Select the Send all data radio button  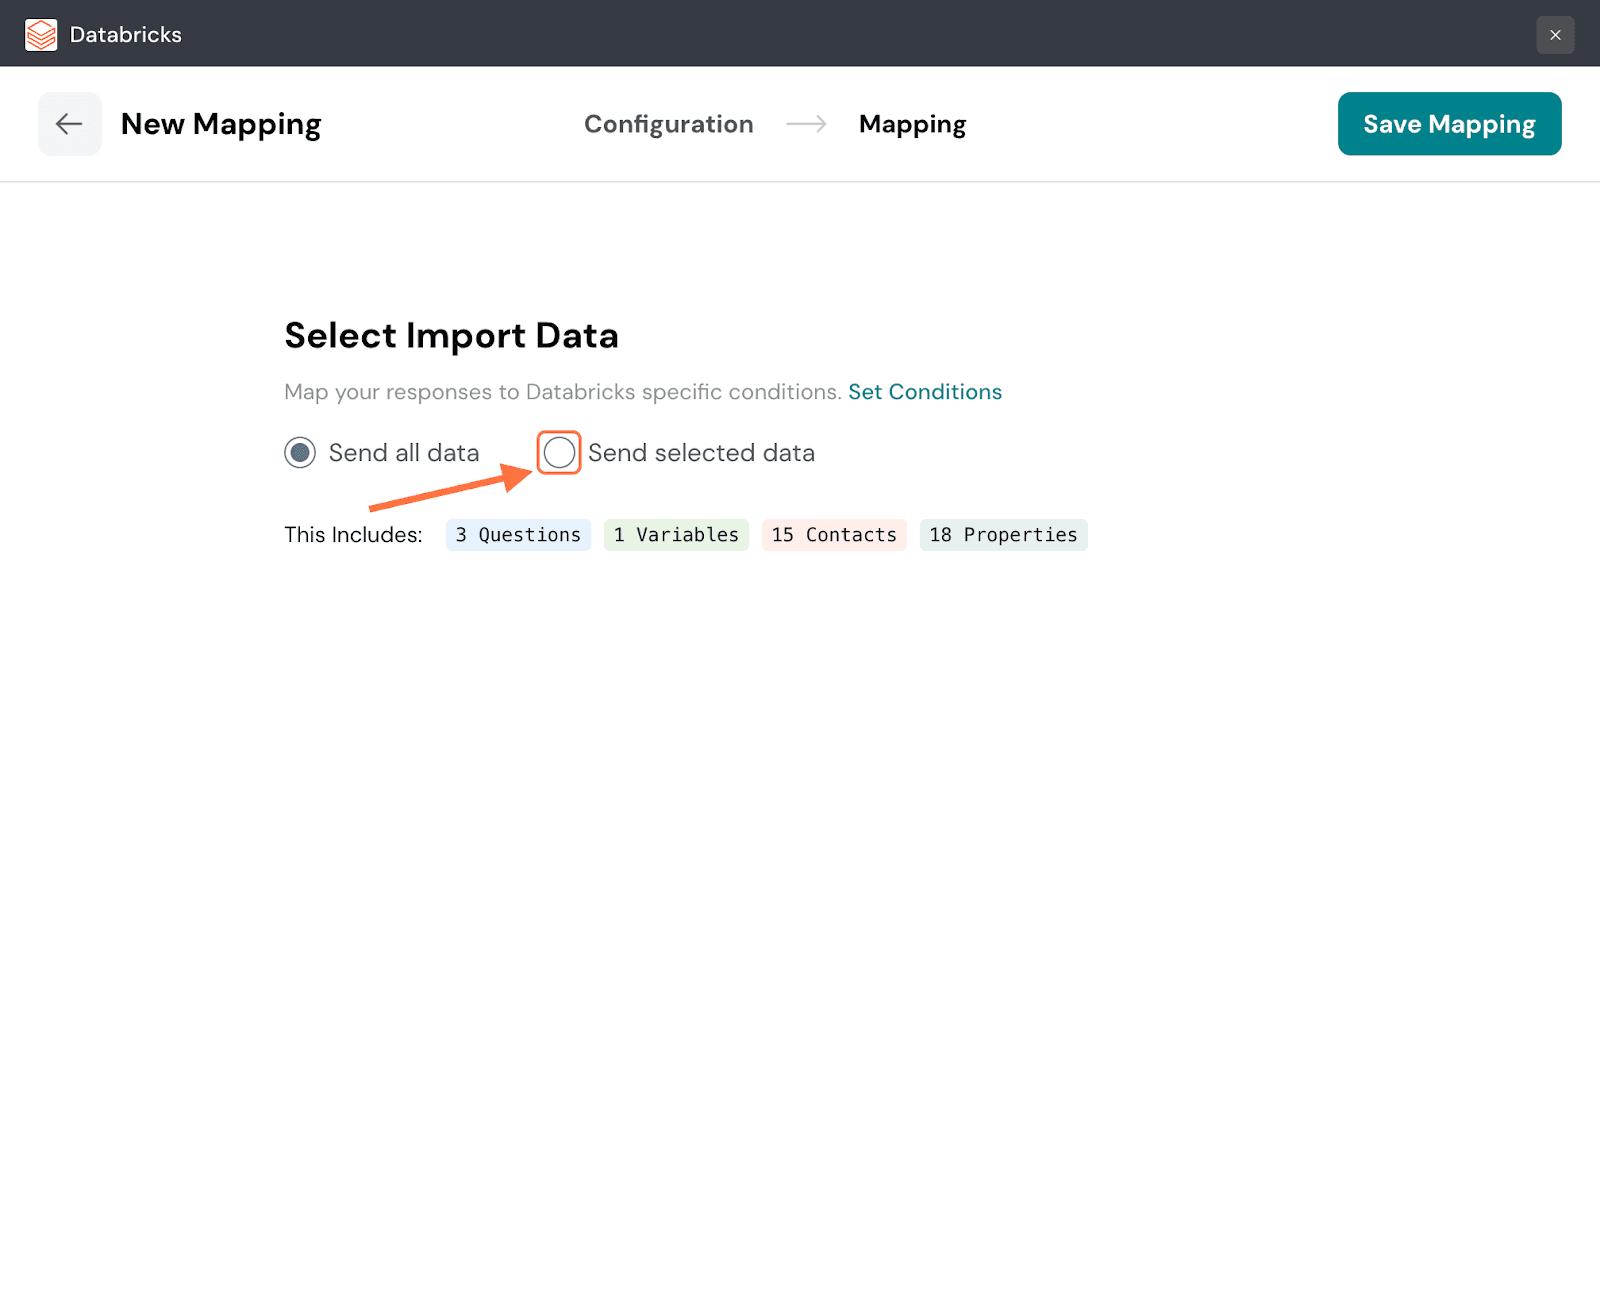coord(300,453)
